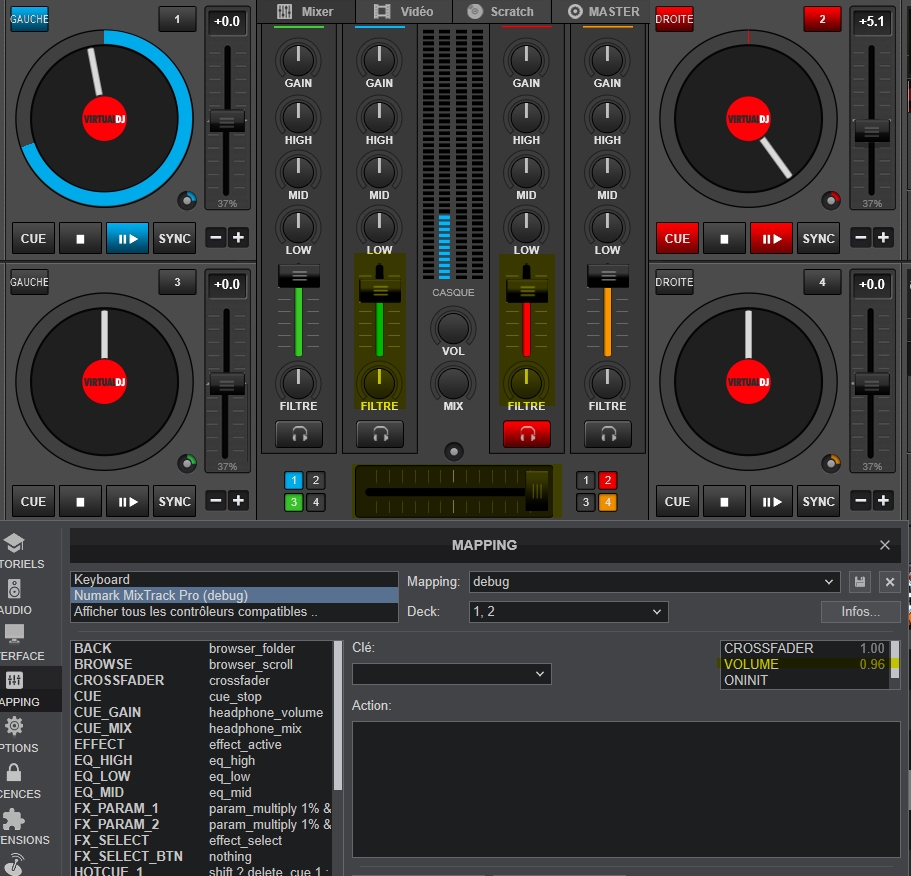The image size is (911, 876).
Task: Click the play/pause icon on deck 3
Action: click(127, 501)
